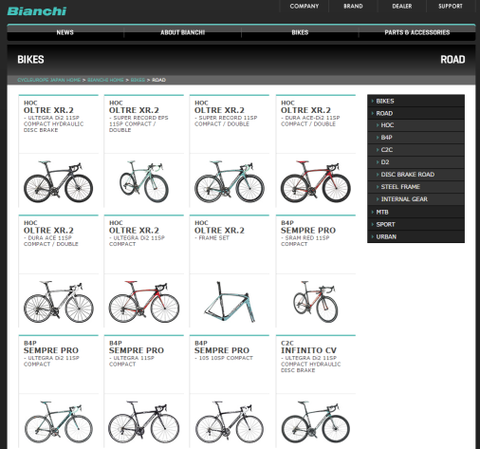The width and height of the screenshot is (480, 449).
Task: Open the ABOUT BIANCHI navigation tab
Action: [x=183, y=32]
